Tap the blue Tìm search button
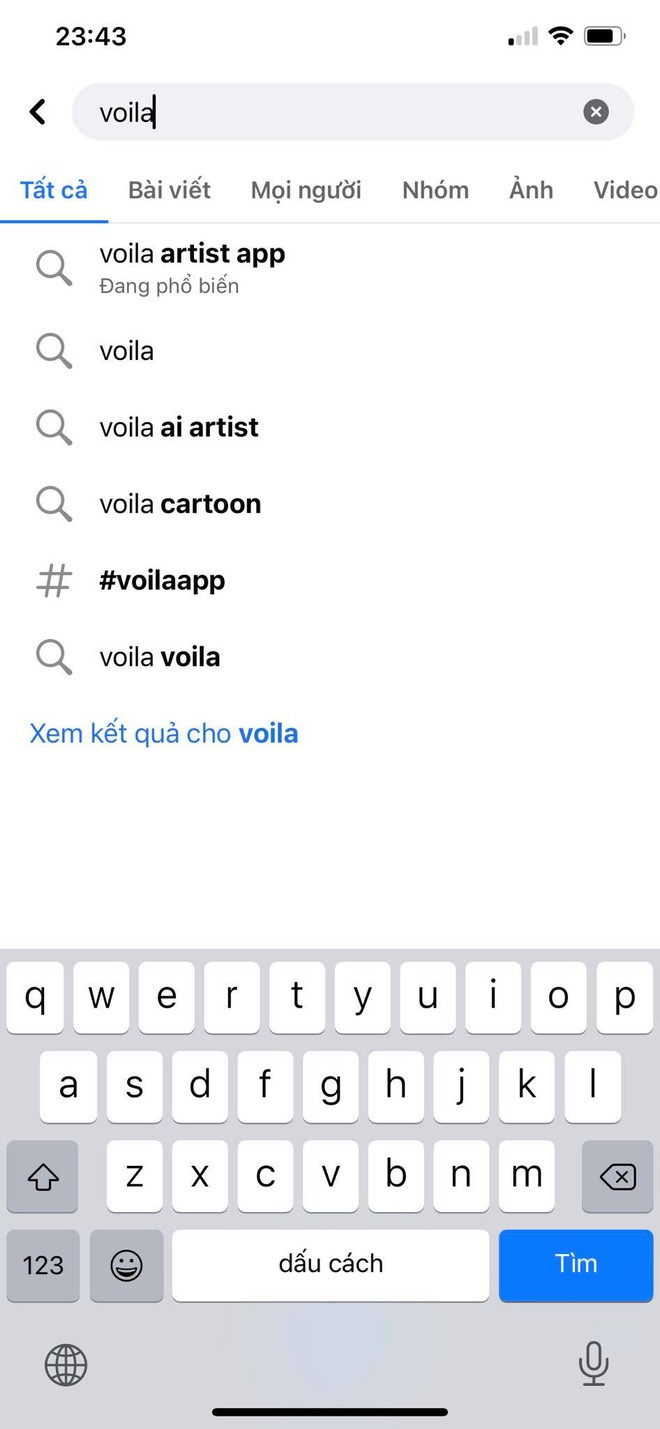 pyautogui.click(x=576, y=1265)
